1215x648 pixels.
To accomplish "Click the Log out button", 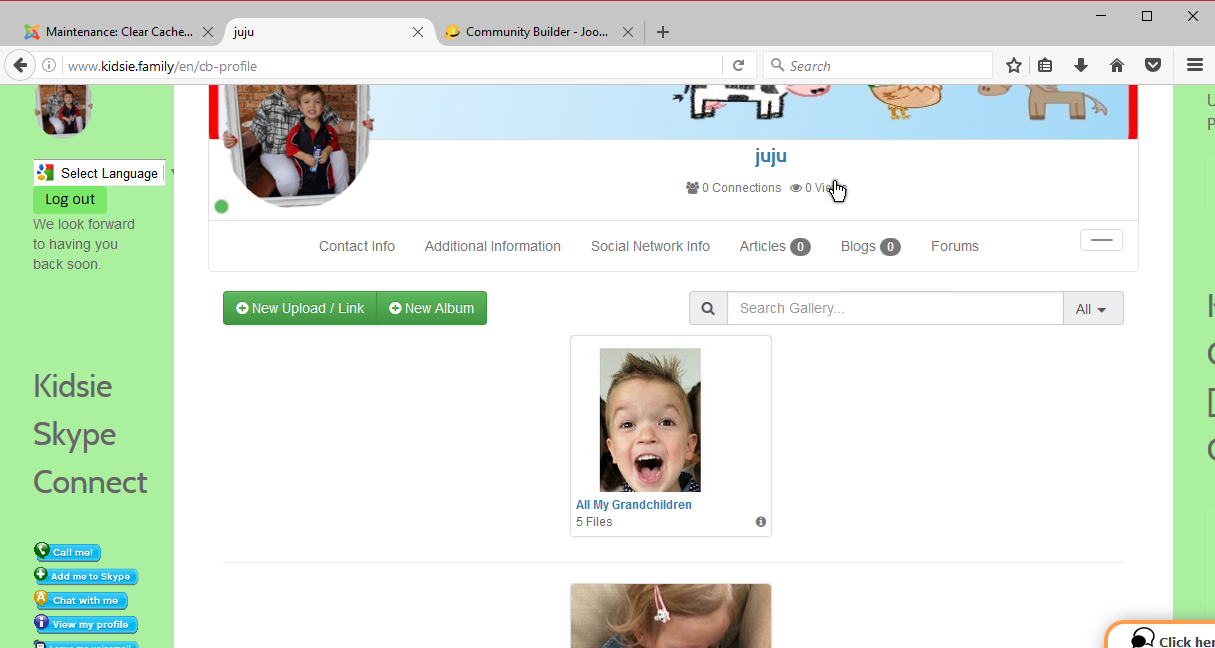I will click(70, 199).
